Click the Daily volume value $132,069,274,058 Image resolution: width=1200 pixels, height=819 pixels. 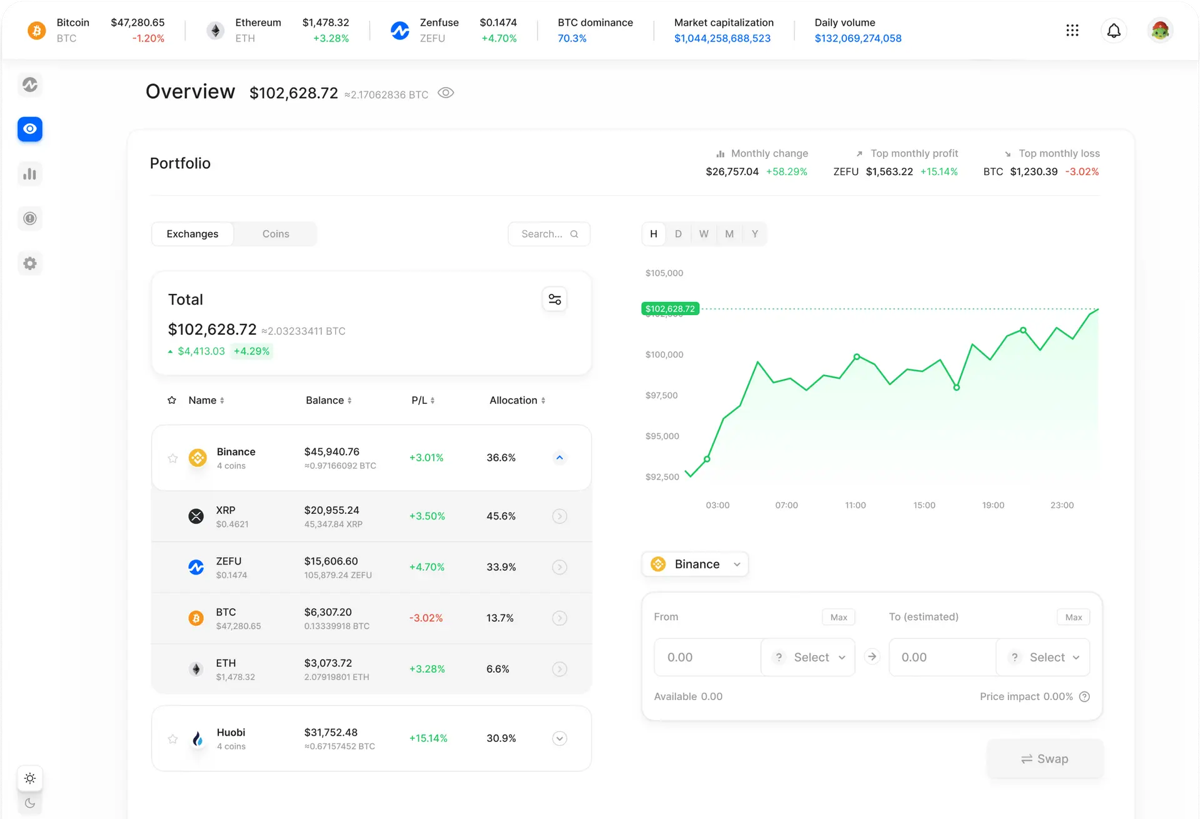tap(858, 39)
